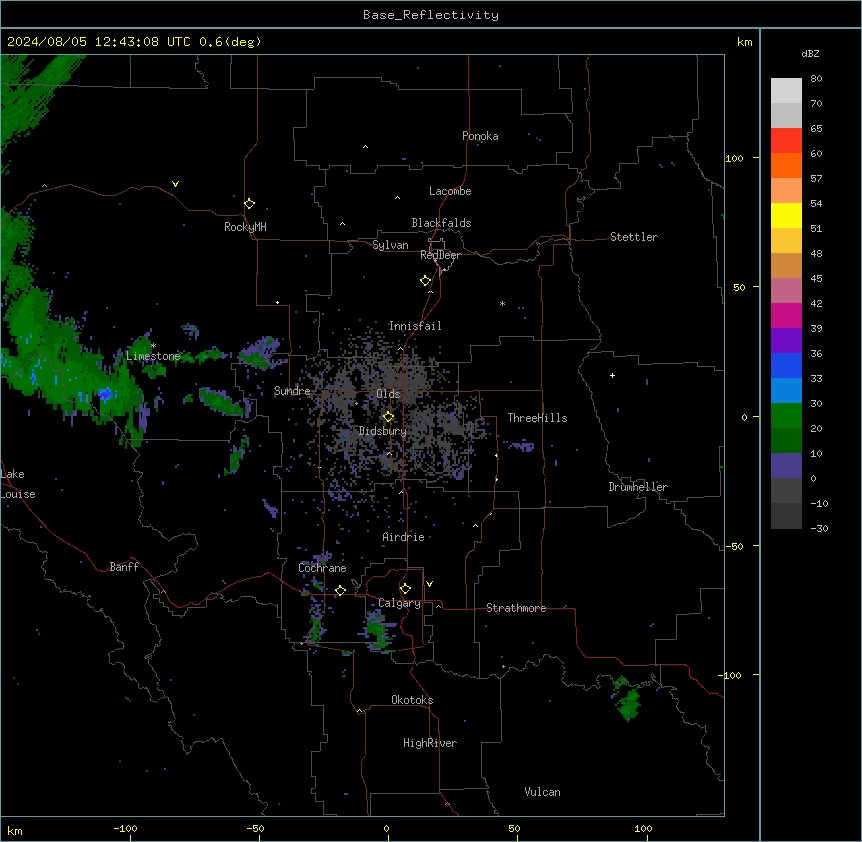Click the km label at top right
Image resolution: width=862 pixels, height=842 pixels.
click(x=744, y=42)
